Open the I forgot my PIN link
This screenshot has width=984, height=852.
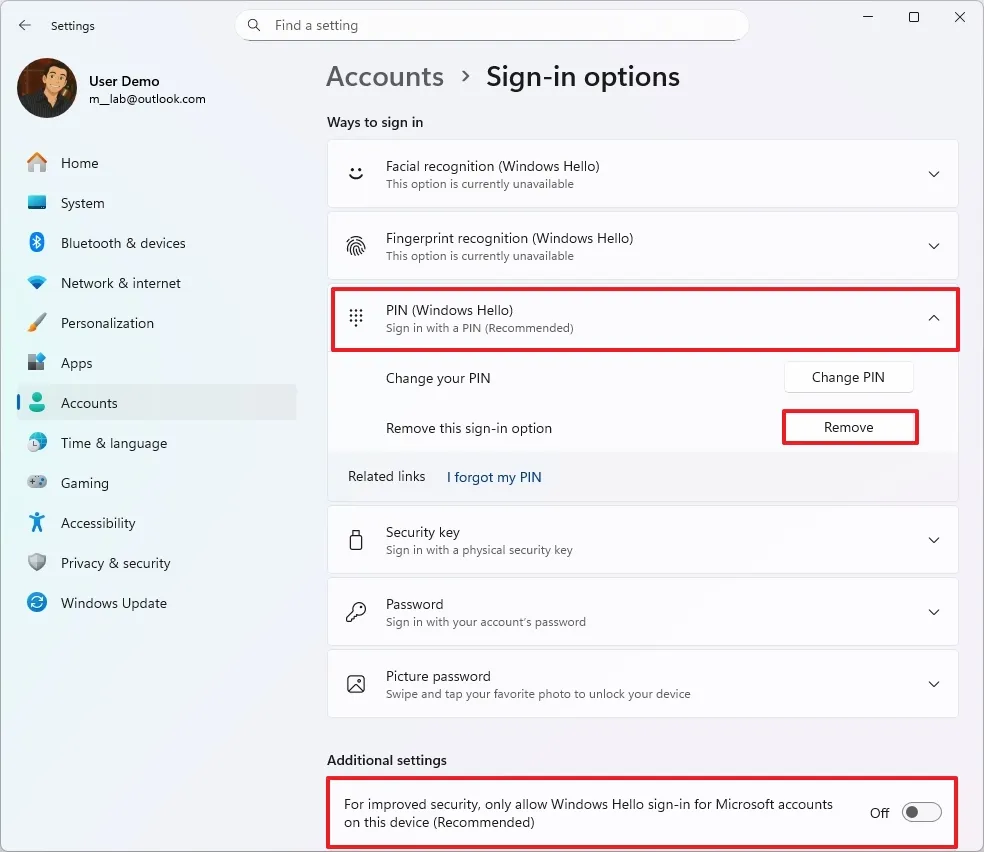pos(494,477)
